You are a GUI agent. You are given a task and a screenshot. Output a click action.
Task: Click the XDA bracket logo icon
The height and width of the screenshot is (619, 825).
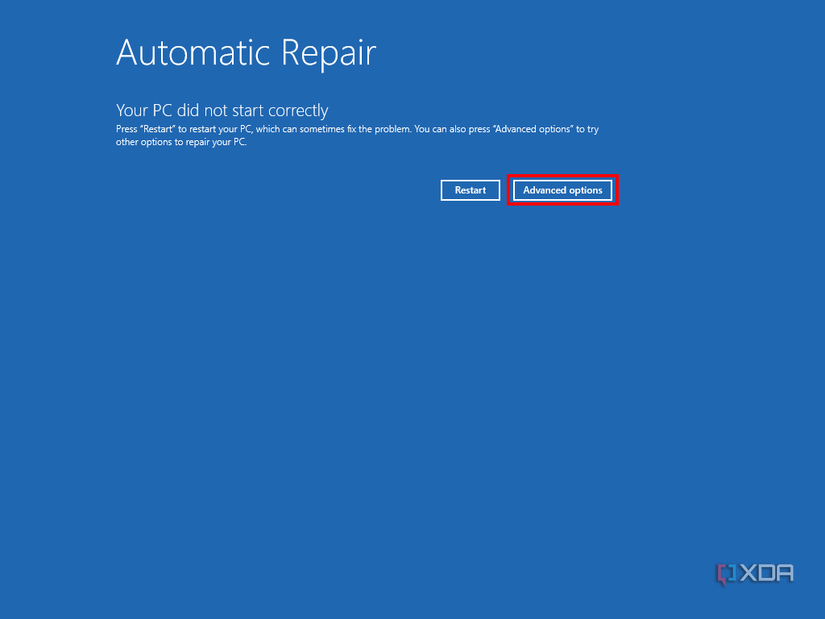pyautogui.click(x=726, y=574)
